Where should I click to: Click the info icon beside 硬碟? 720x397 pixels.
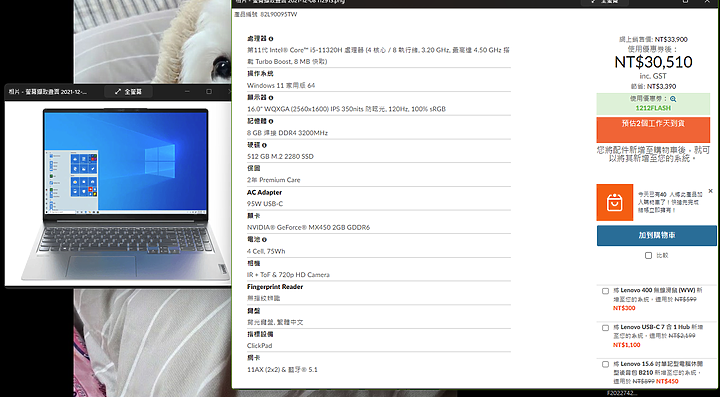tap(264, 145)
